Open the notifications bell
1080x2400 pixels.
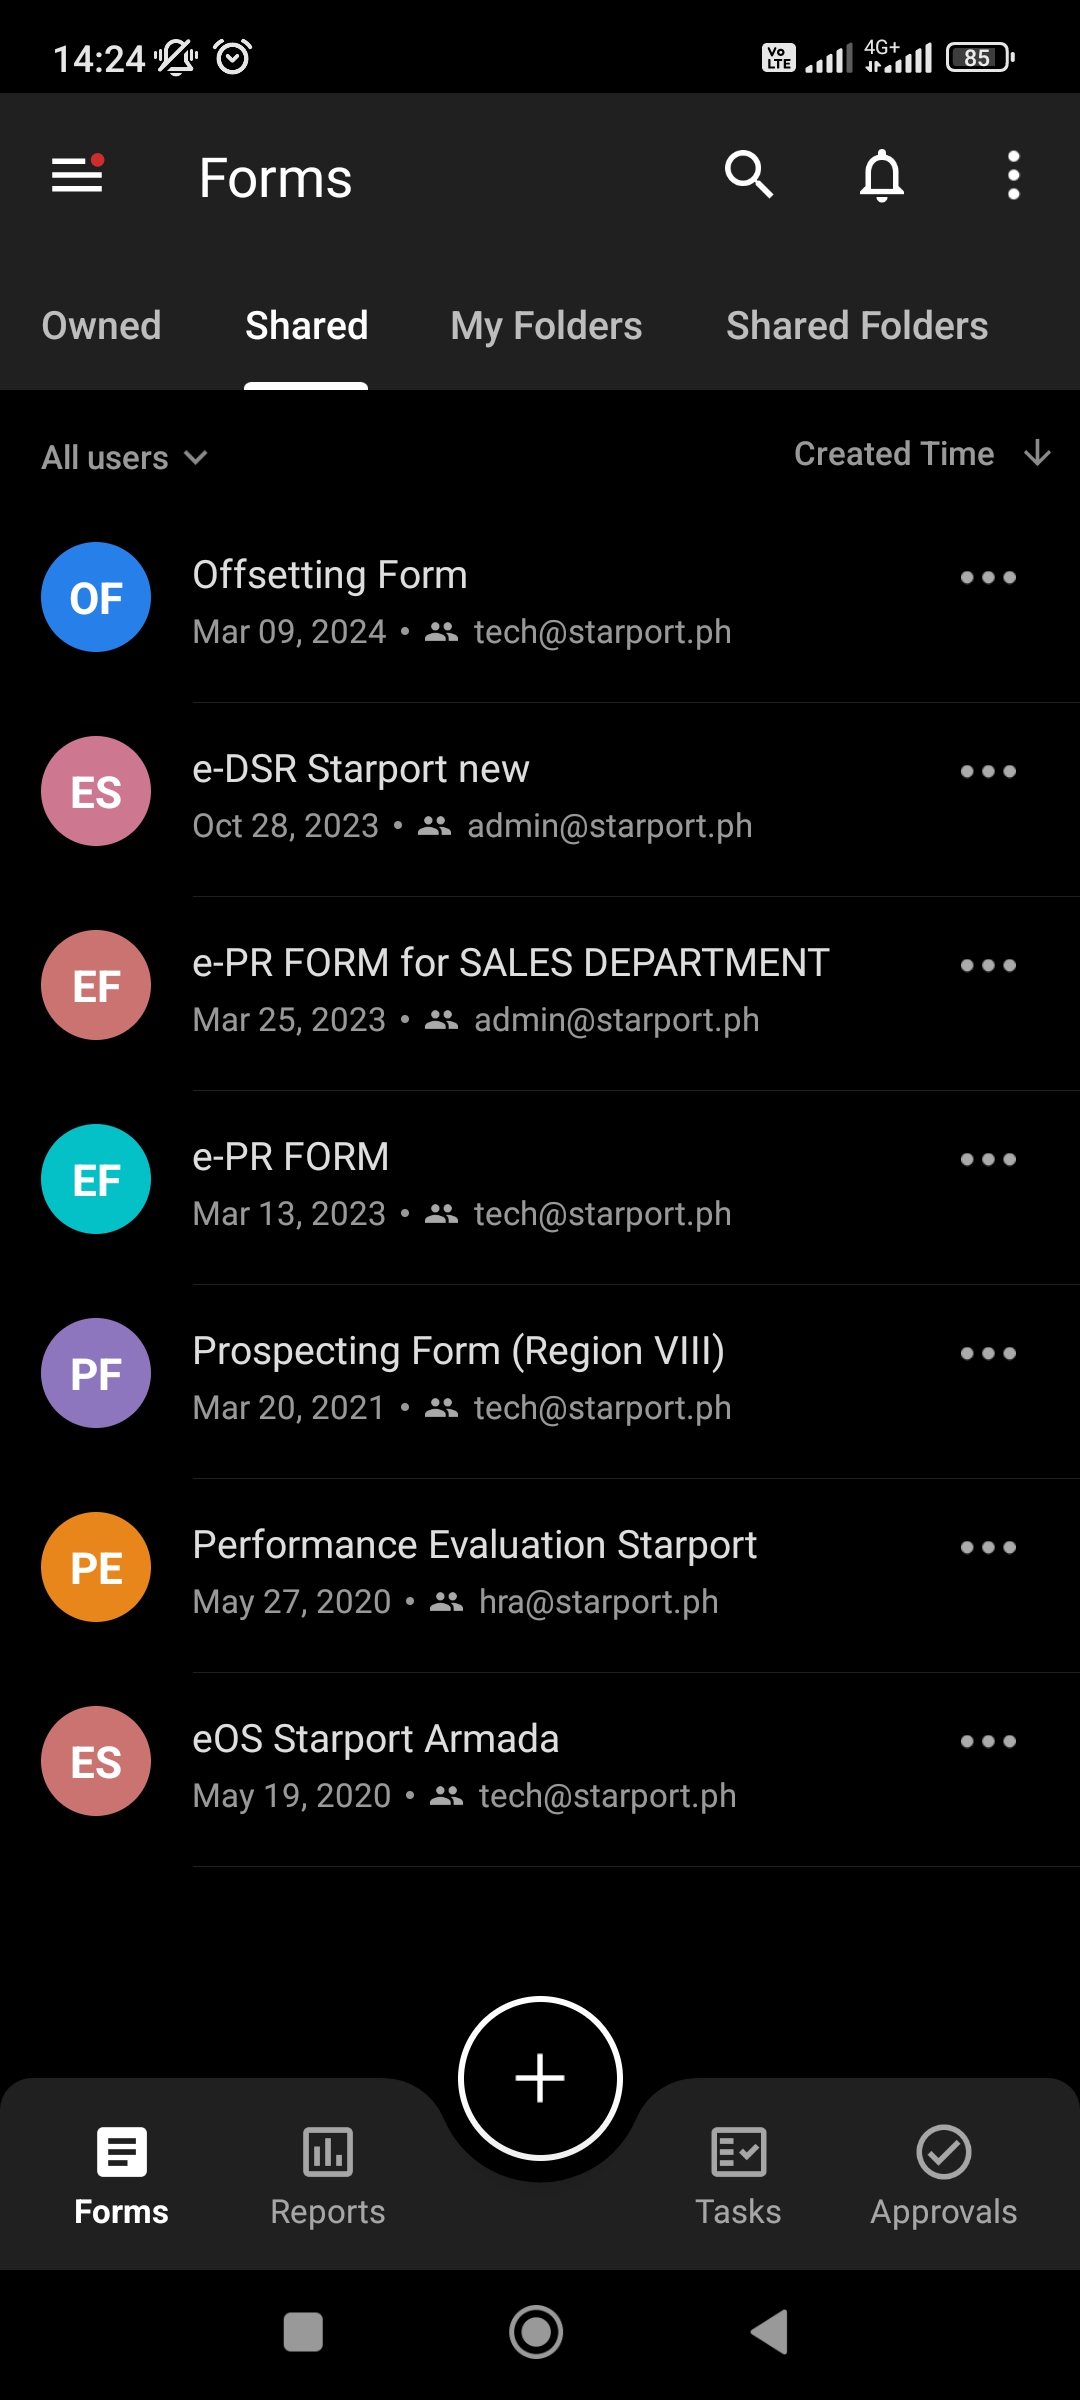(881, 176)
